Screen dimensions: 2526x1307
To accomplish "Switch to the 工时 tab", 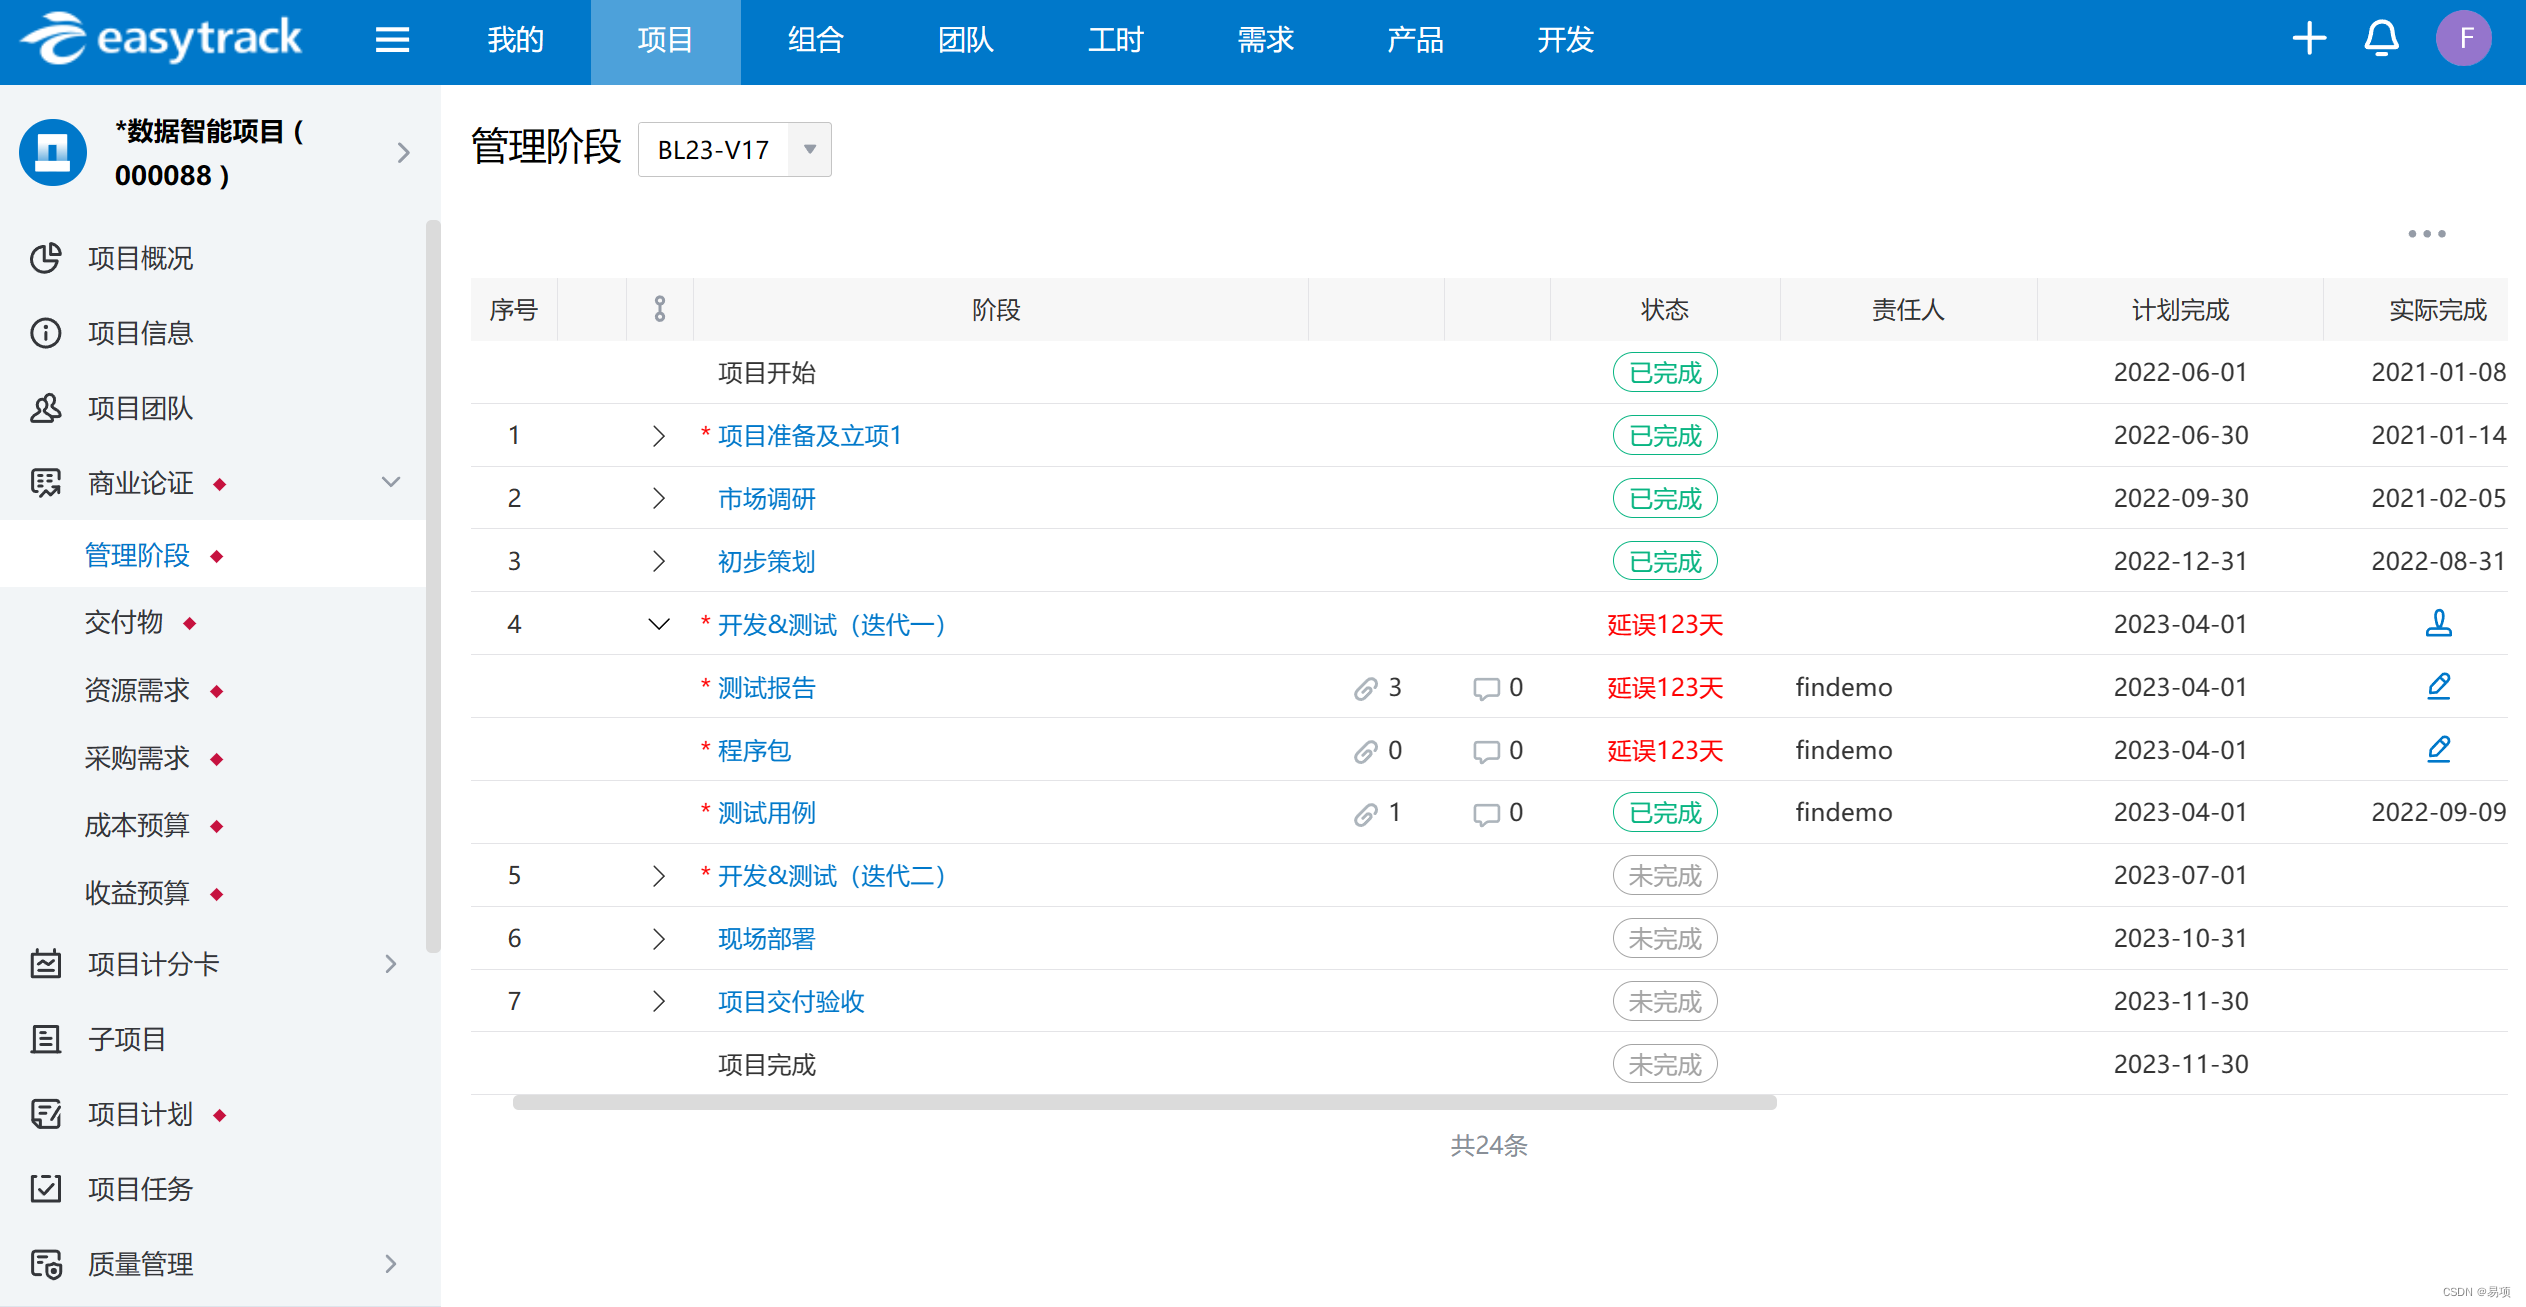I will coord(1116,40).
